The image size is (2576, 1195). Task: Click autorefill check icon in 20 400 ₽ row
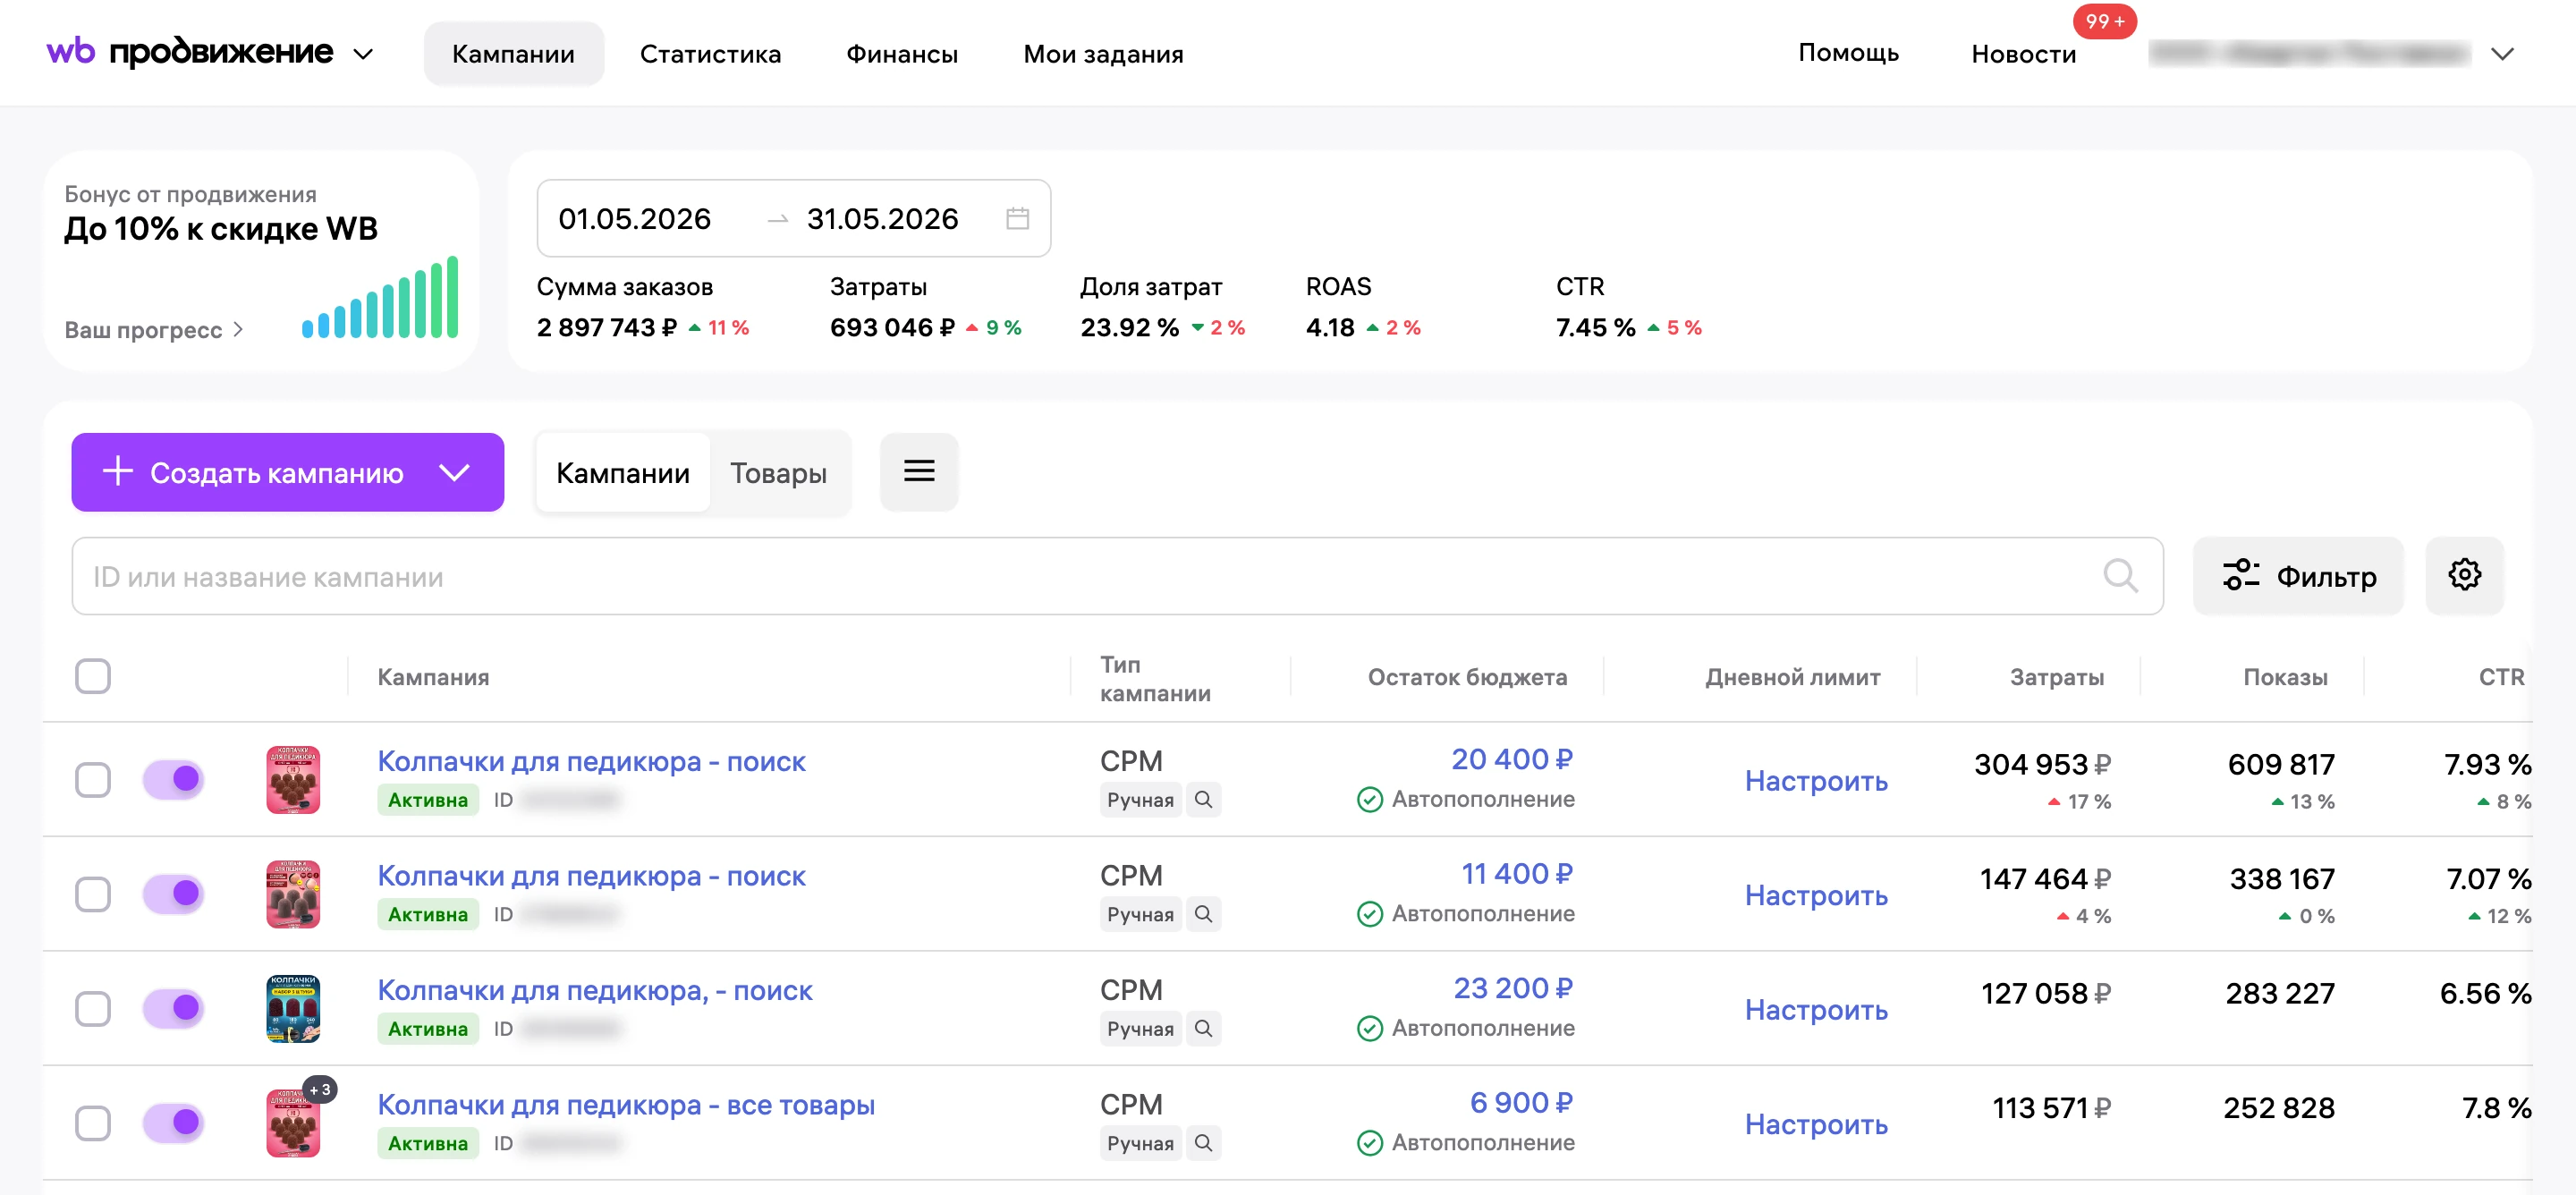pos(1369,800)
